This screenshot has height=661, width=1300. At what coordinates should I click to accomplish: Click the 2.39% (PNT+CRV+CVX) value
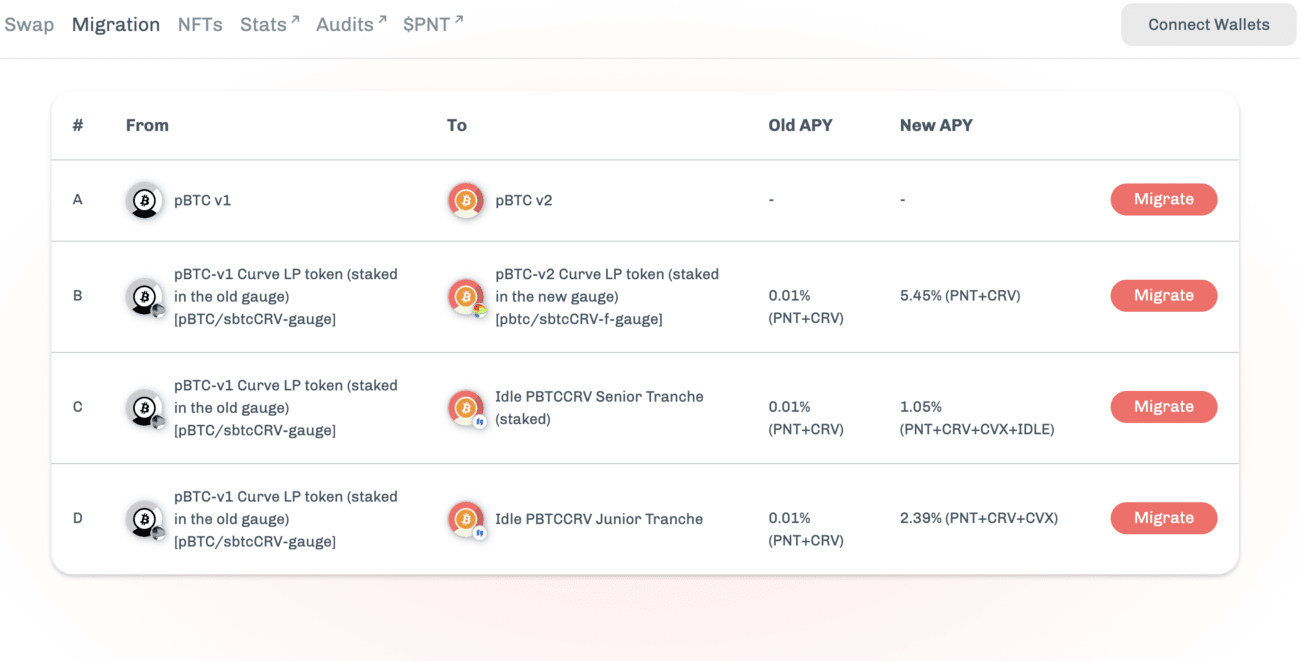point(979,518)
